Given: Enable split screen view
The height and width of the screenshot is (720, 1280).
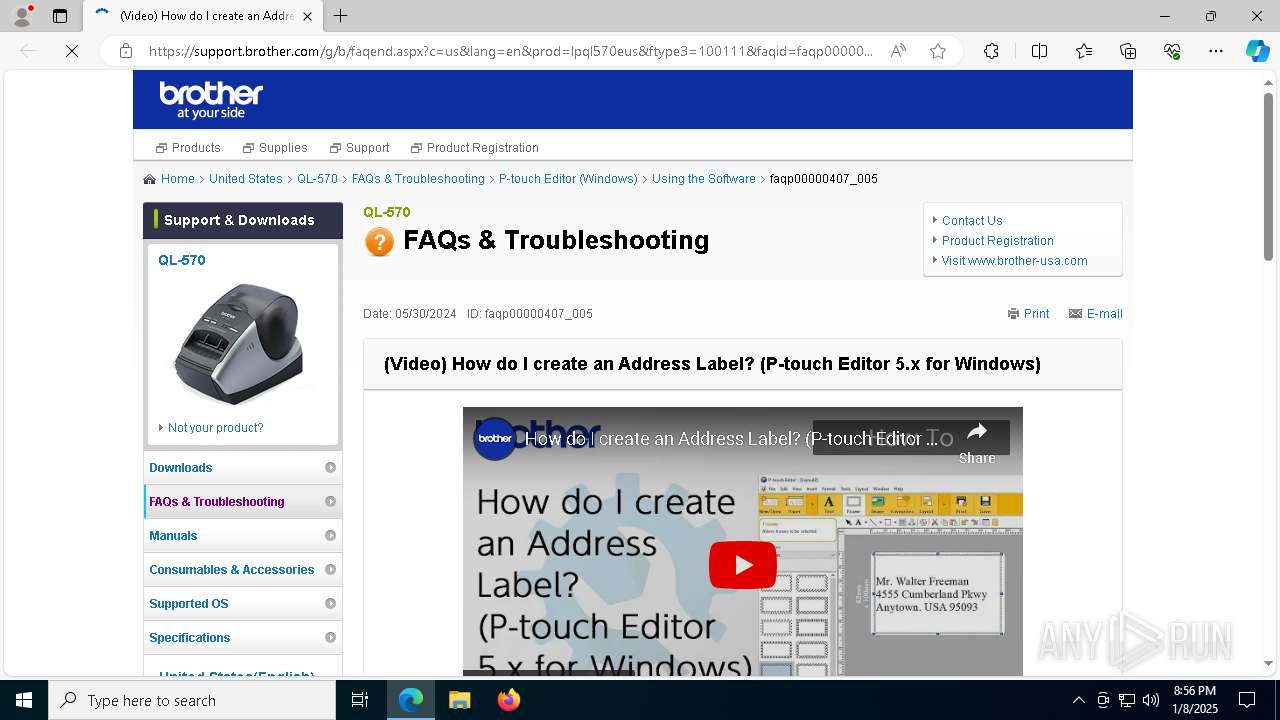Looking at the screenshot, I should (1039, 51).
